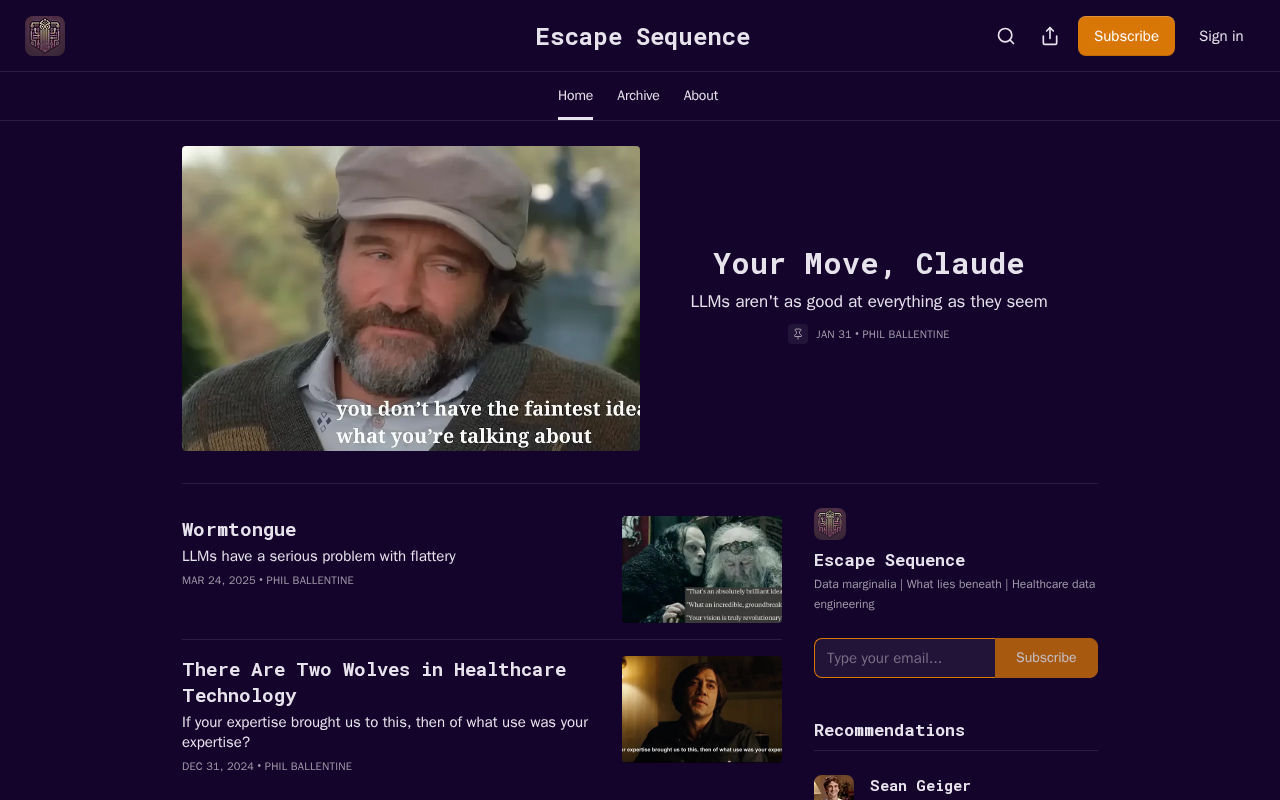
Task: Go to the About tab
Action: click(x=701, y=96)
